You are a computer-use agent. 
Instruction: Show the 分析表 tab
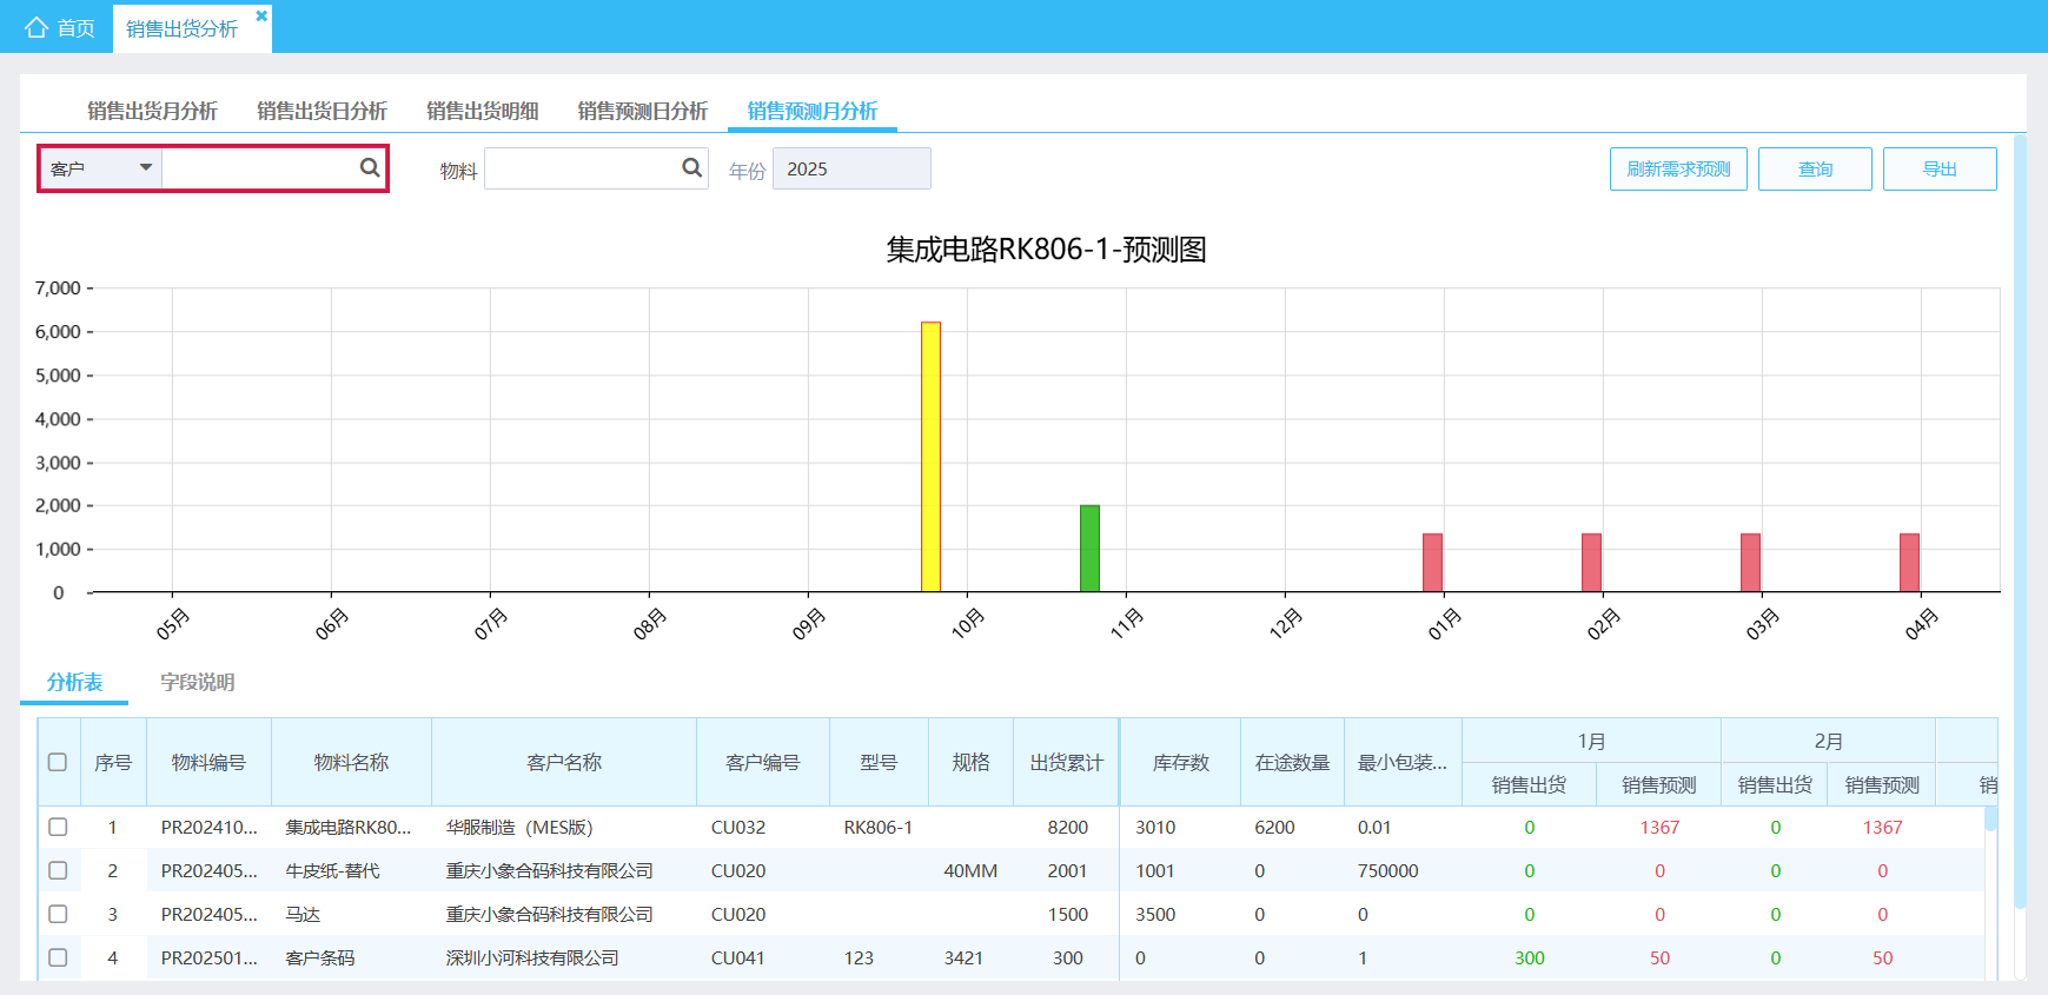click(x=74, y=682)
